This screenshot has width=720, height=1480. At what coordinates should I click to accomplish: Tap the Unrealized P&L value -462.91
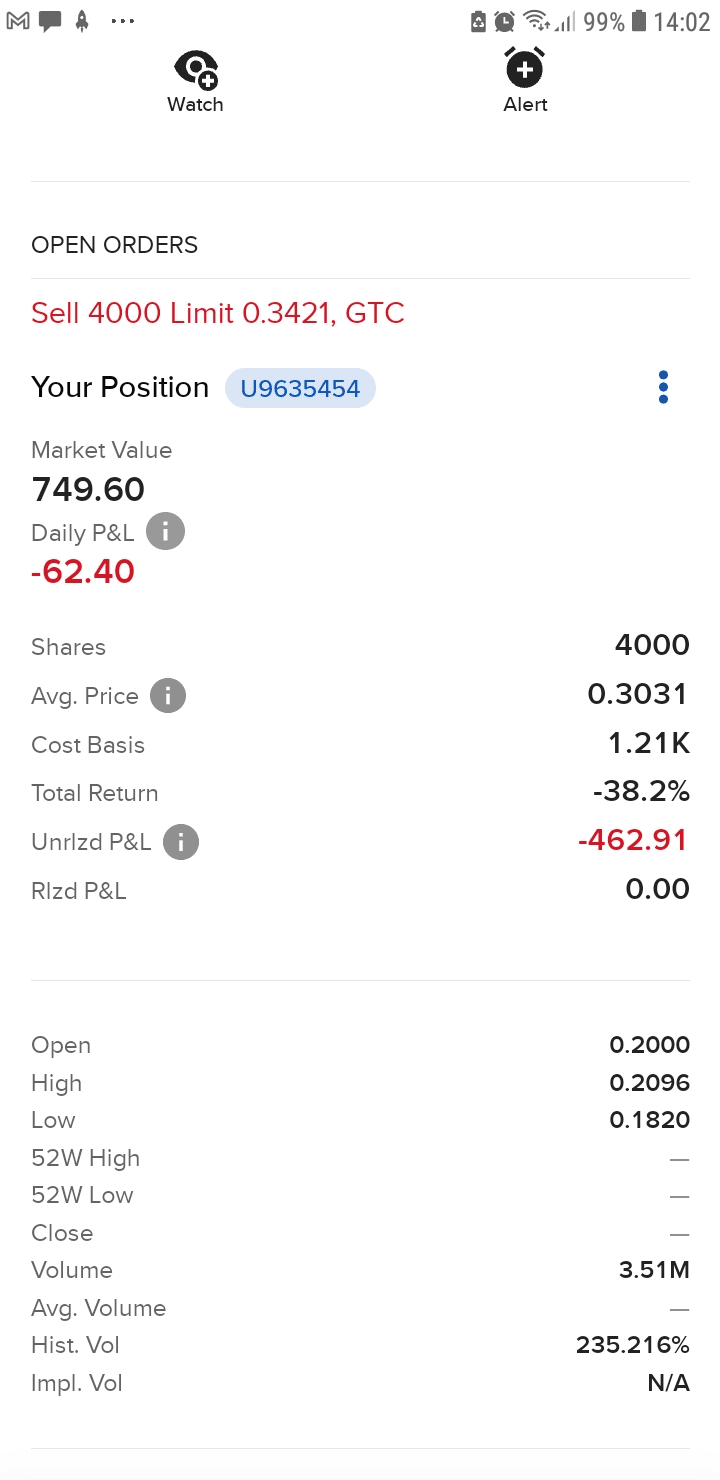point(633,840)
